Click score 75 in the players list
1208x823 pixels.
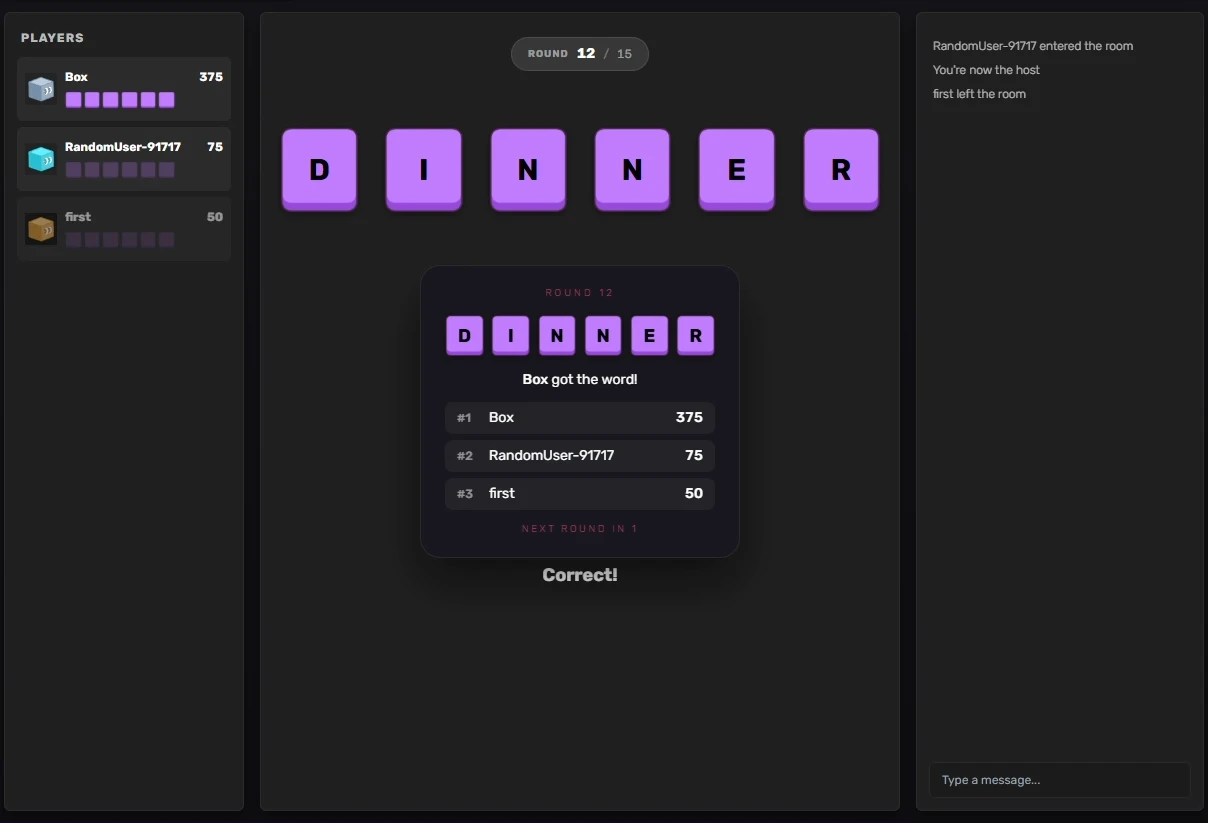[x=215, y=147]
